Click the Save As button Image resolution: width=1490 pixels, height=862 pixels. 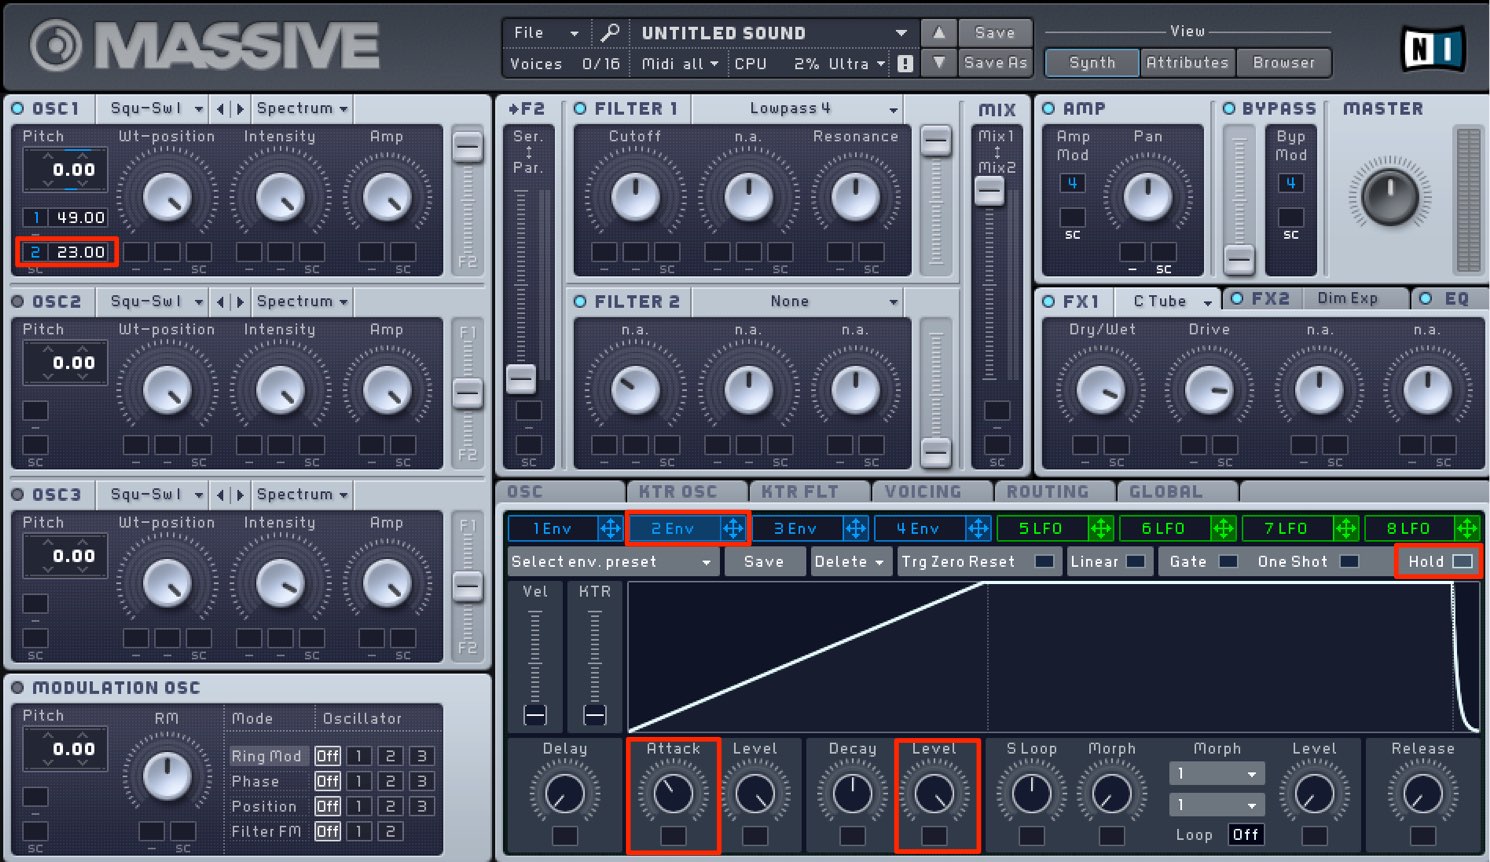[995, 62]
